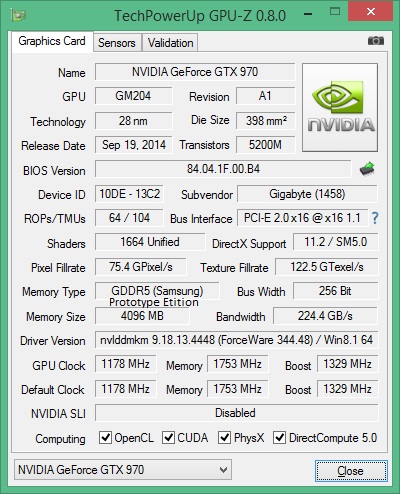The image size is (400, 494).
Task: Click the DirectX Support field 11.2 / SM5.0
Action: pyautogui.click(x=336, y=242)
